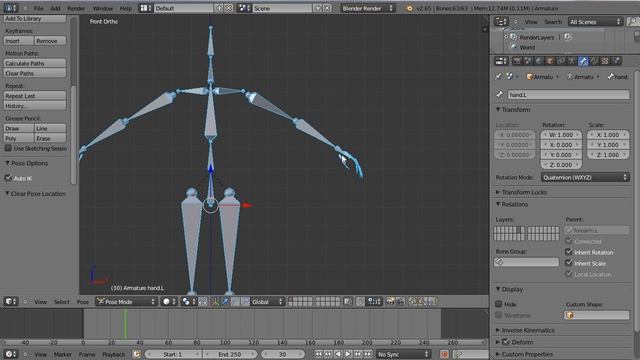Click the properties editor type icon
The height and width of the screenshot is (360, 640).
(501, 61)
